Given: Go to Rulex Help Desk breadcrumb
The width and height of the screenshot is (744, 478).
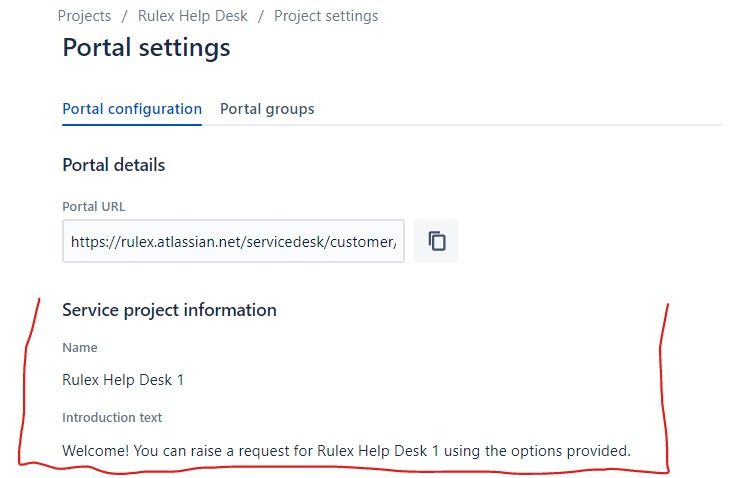Looking at the screenshot, I should pos(193,16).
